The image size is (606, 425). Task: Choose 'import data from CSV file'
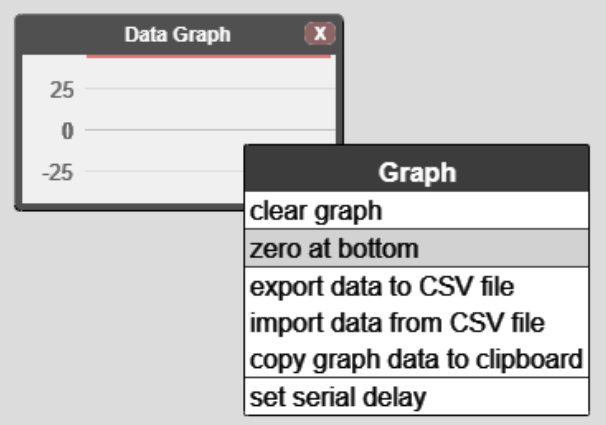click(x=396, y=323)
